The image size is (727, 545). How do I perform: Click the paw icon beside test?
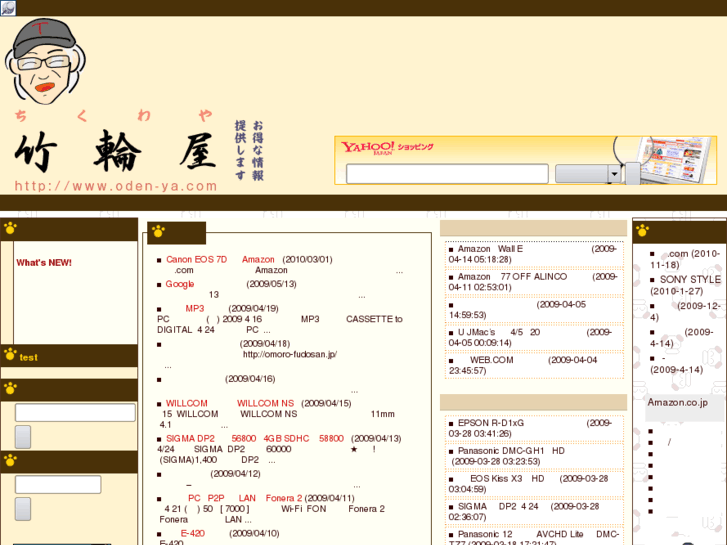(x=10, y=355)
